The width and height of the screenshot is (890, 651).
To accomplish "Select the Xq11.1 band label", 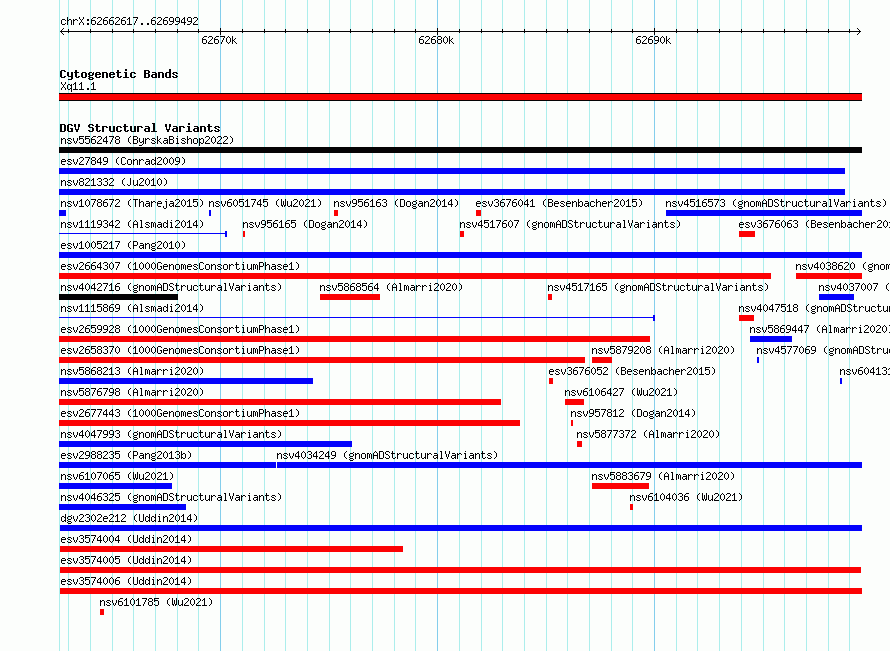I will point(78,86).
